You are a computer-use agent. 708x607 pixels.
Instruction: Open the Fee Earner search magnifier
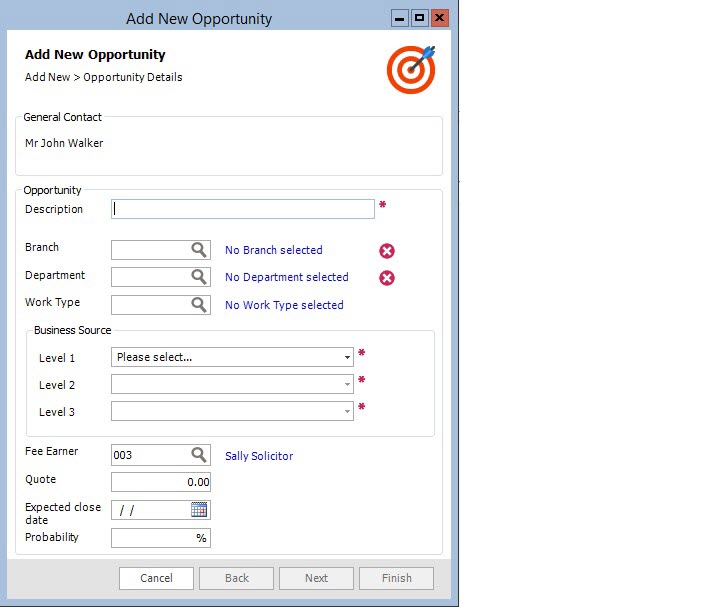click(x=199, y=455)
